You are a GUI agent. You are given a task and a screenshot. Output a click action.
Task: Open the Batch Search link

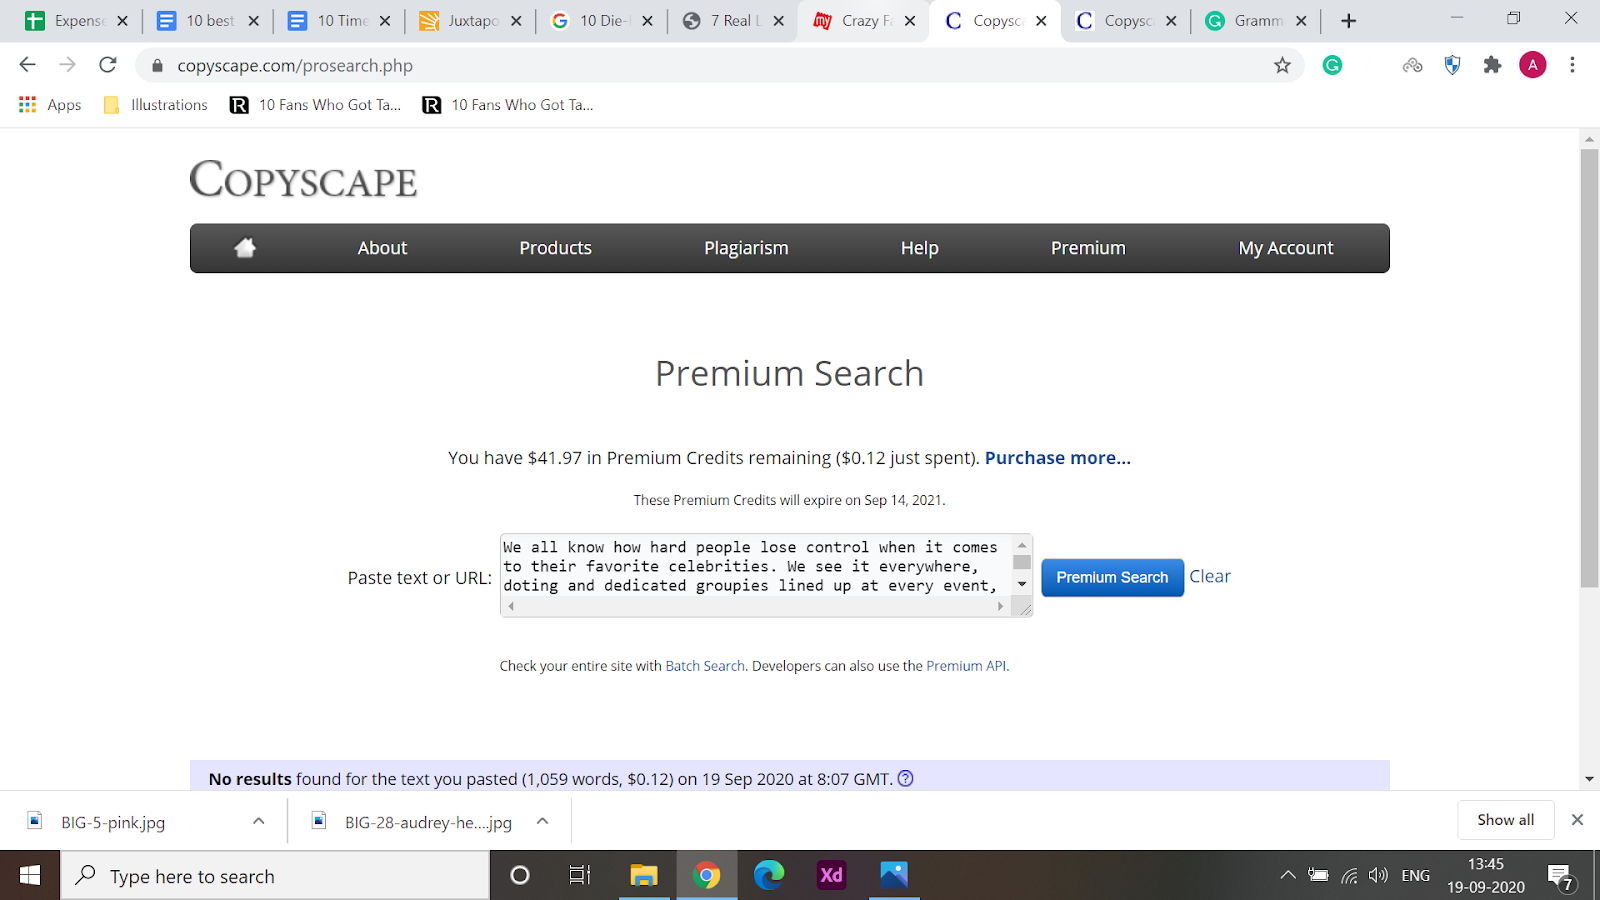705,666
